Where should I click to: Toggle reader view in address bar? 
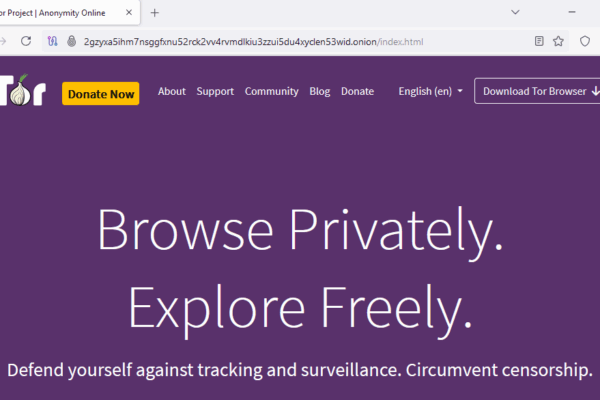point(539,41)
